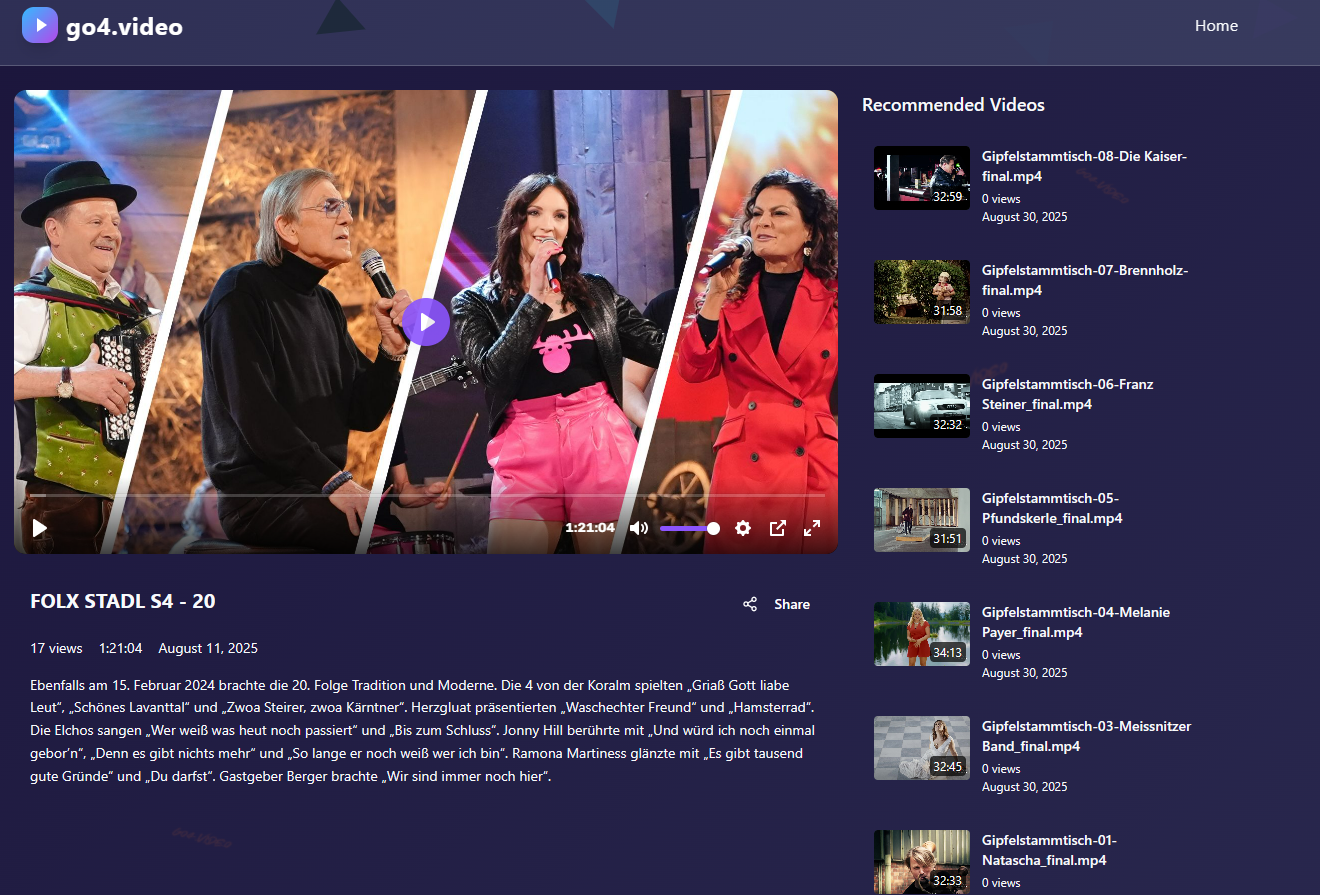Click the video progress seek bar
The image size is (1320, 895).
pyautogui.click(x=427, y=495)
